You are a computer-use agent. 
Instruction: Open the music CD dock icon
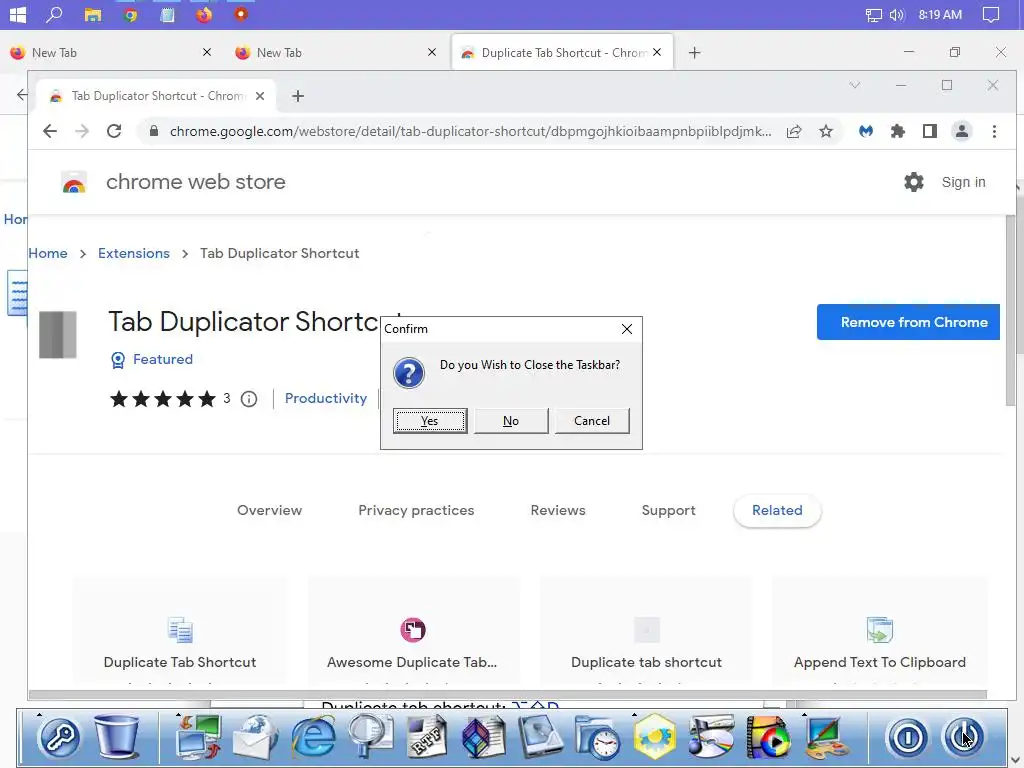point(711,737)
